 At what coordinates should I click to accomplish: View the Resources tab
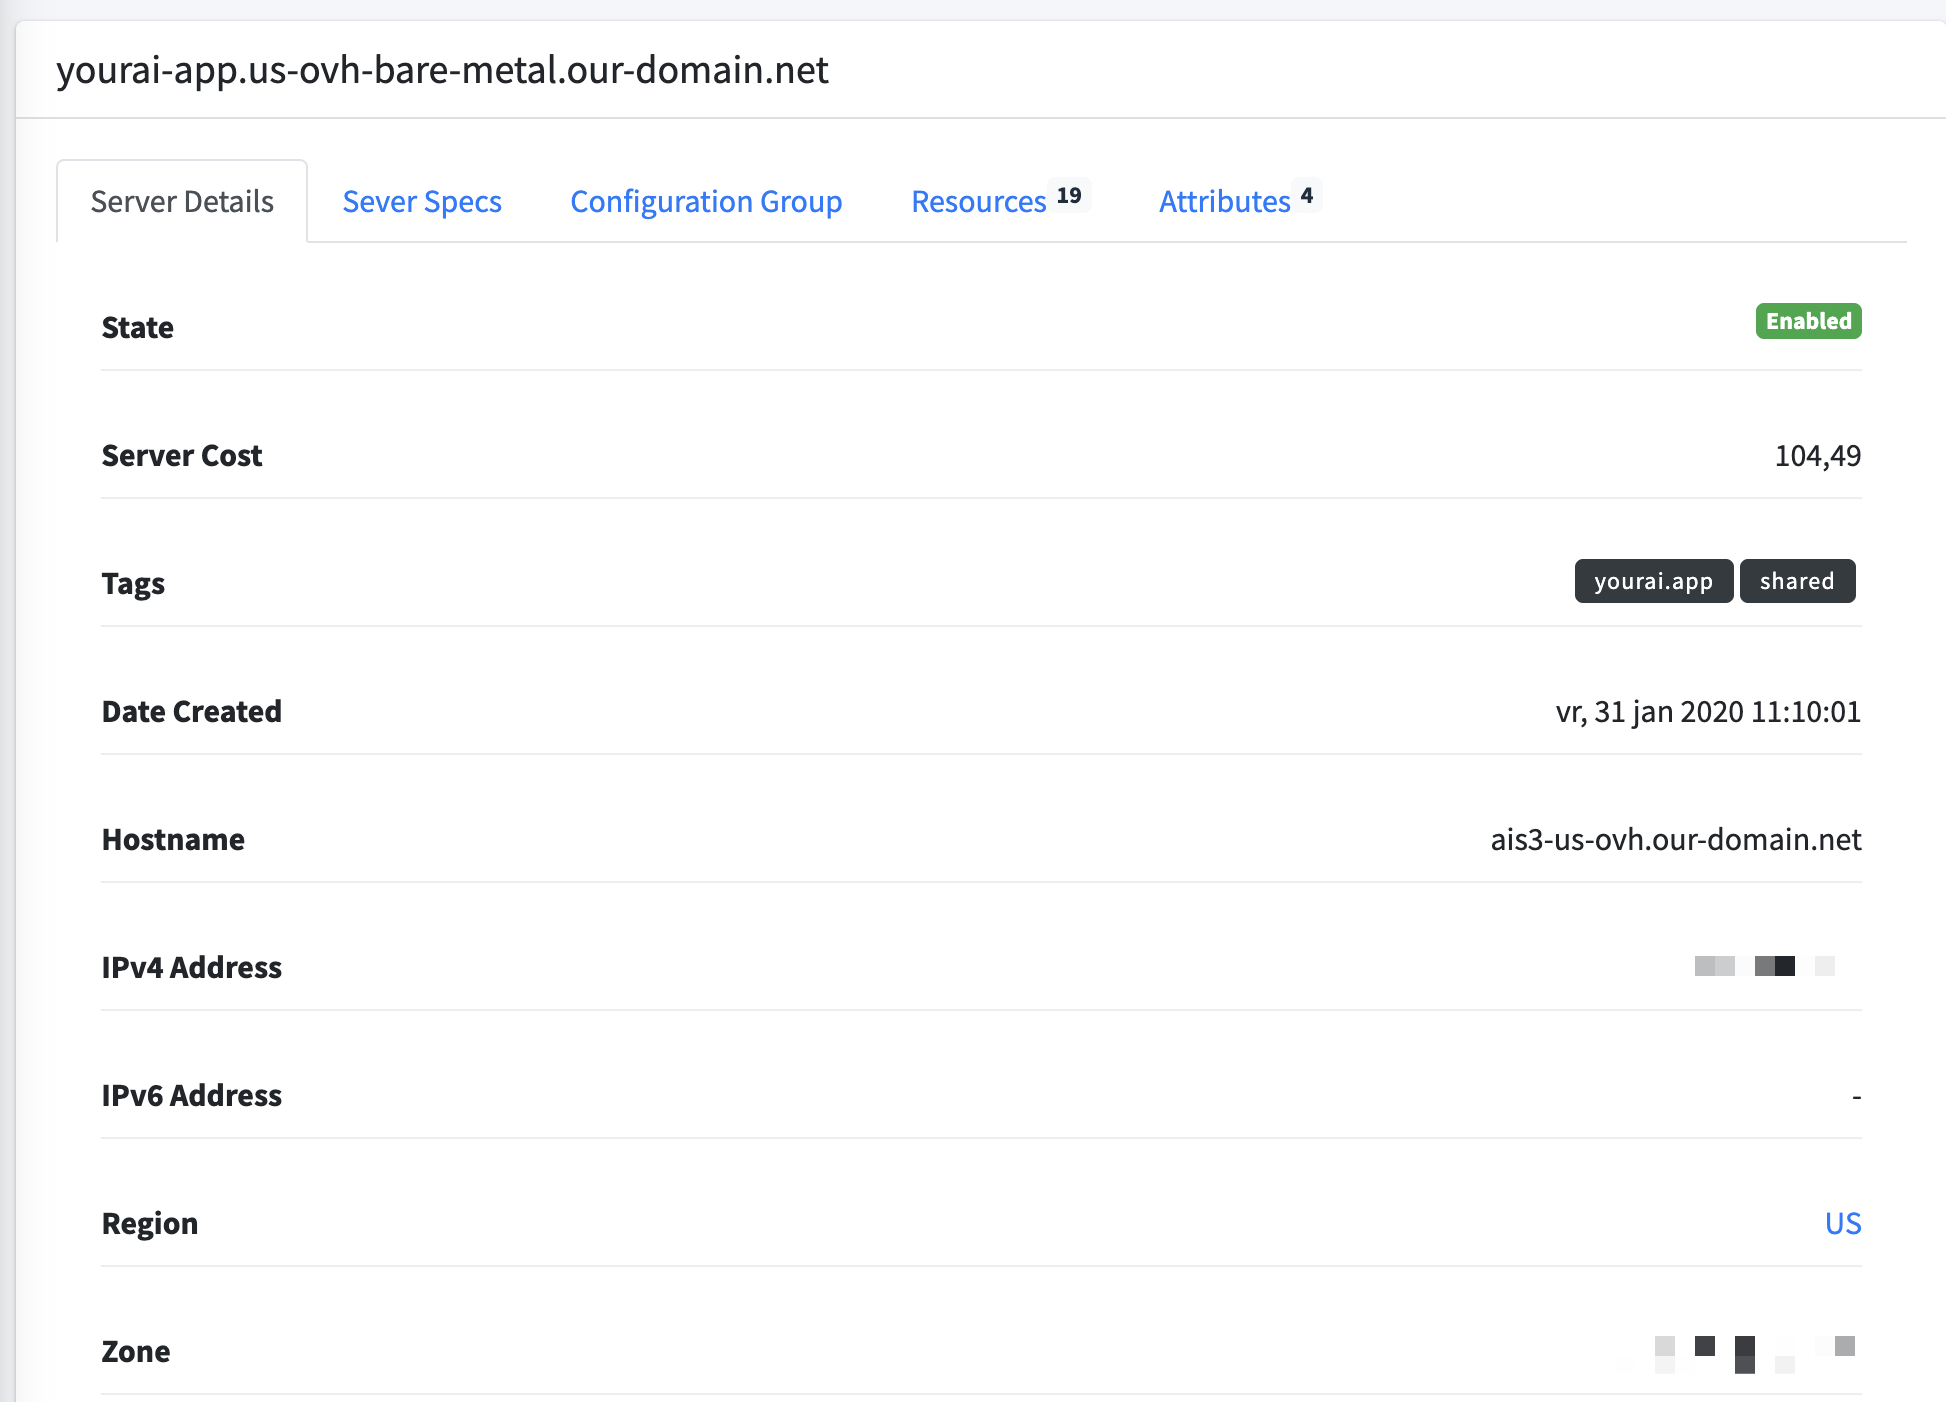(x=977, y=201)
